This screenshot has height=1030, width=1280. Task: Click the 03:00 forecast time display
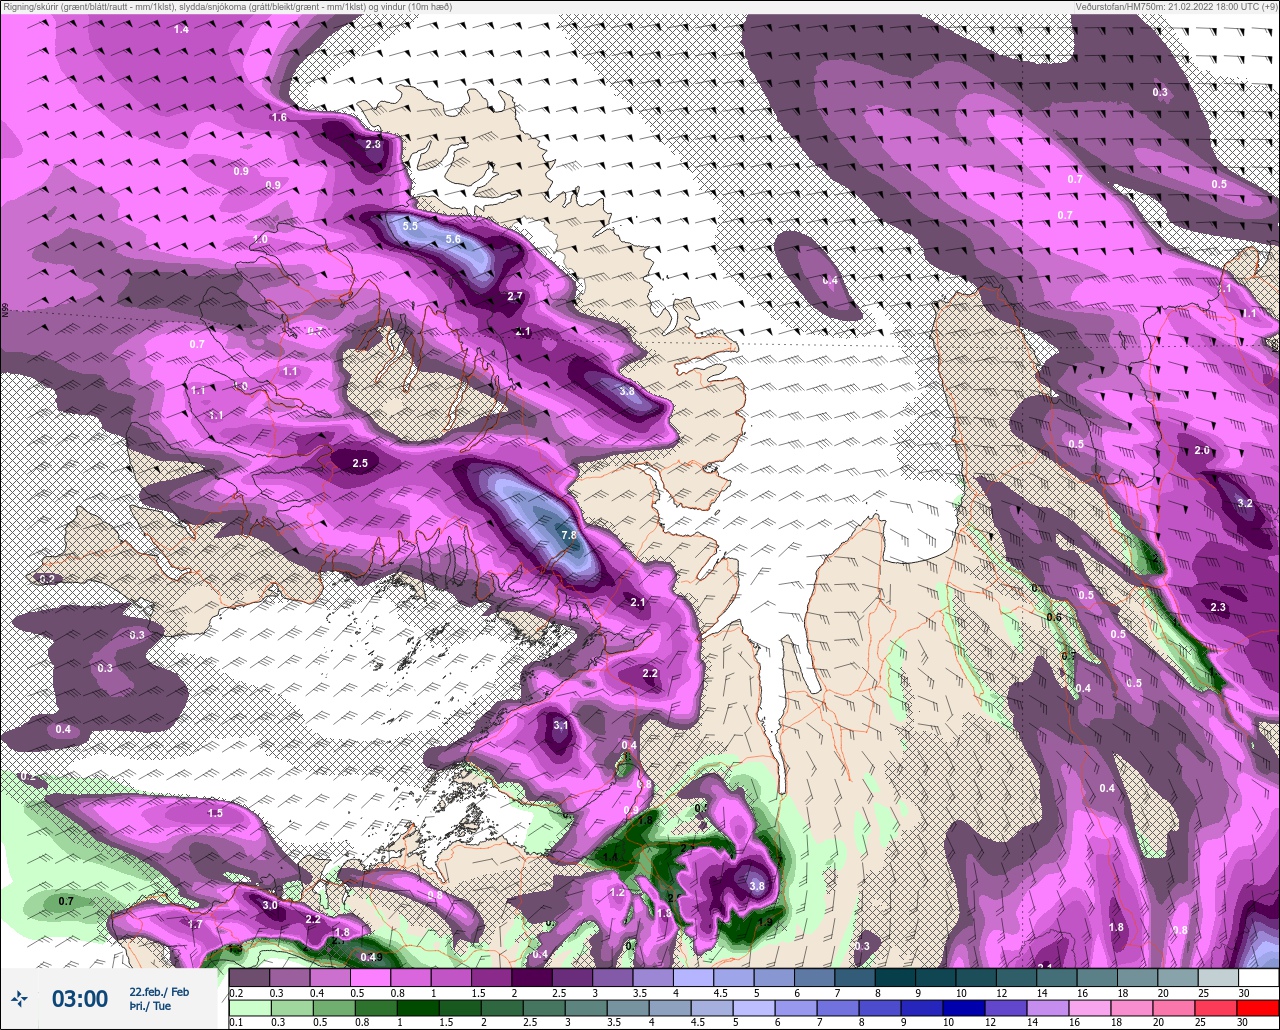click(x=80, y=999)
